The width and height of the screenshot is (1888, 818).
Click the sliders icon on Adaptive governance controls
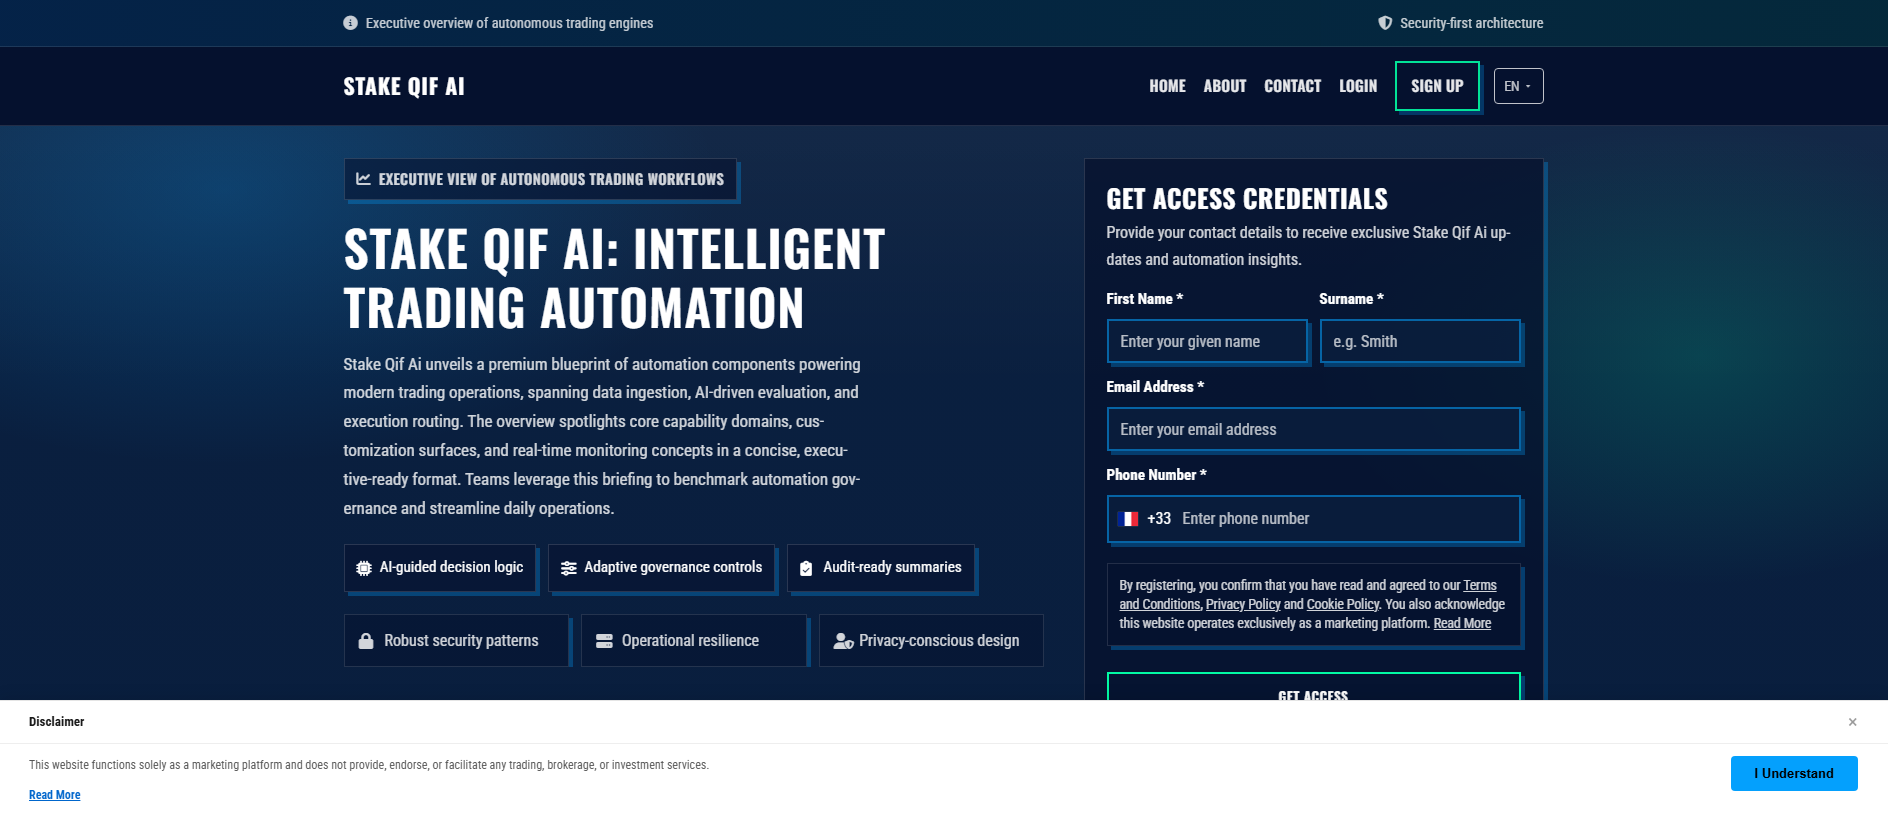click(569, 568)
